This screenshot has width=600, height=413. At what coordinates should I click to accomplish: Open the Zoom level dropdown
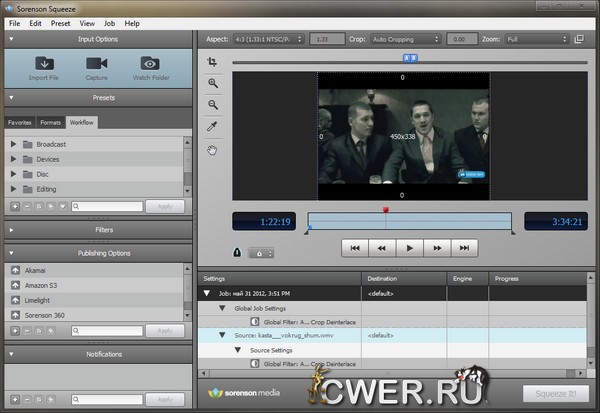point(537,39)
